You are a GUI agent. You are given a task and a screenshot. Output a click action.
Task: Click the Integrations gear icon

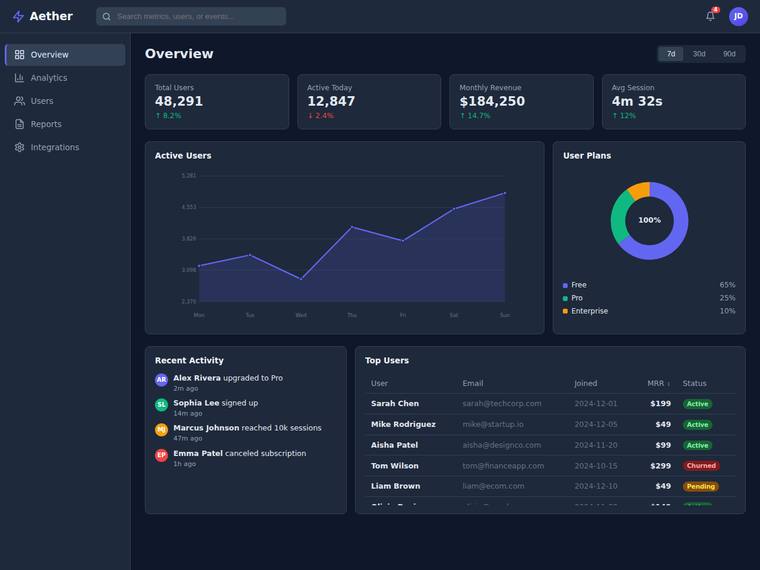coord(19,147)
